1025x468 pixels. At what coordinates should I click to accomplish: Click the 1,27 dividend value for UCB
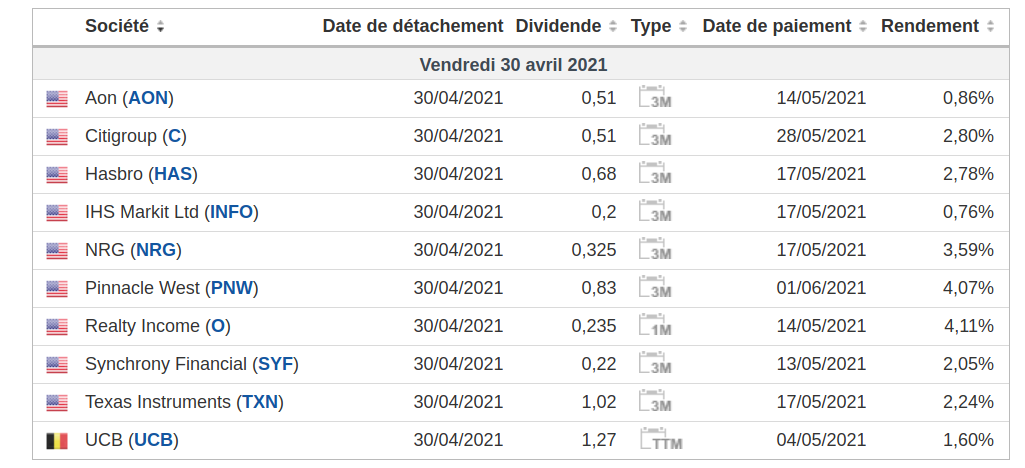(599, 440)
